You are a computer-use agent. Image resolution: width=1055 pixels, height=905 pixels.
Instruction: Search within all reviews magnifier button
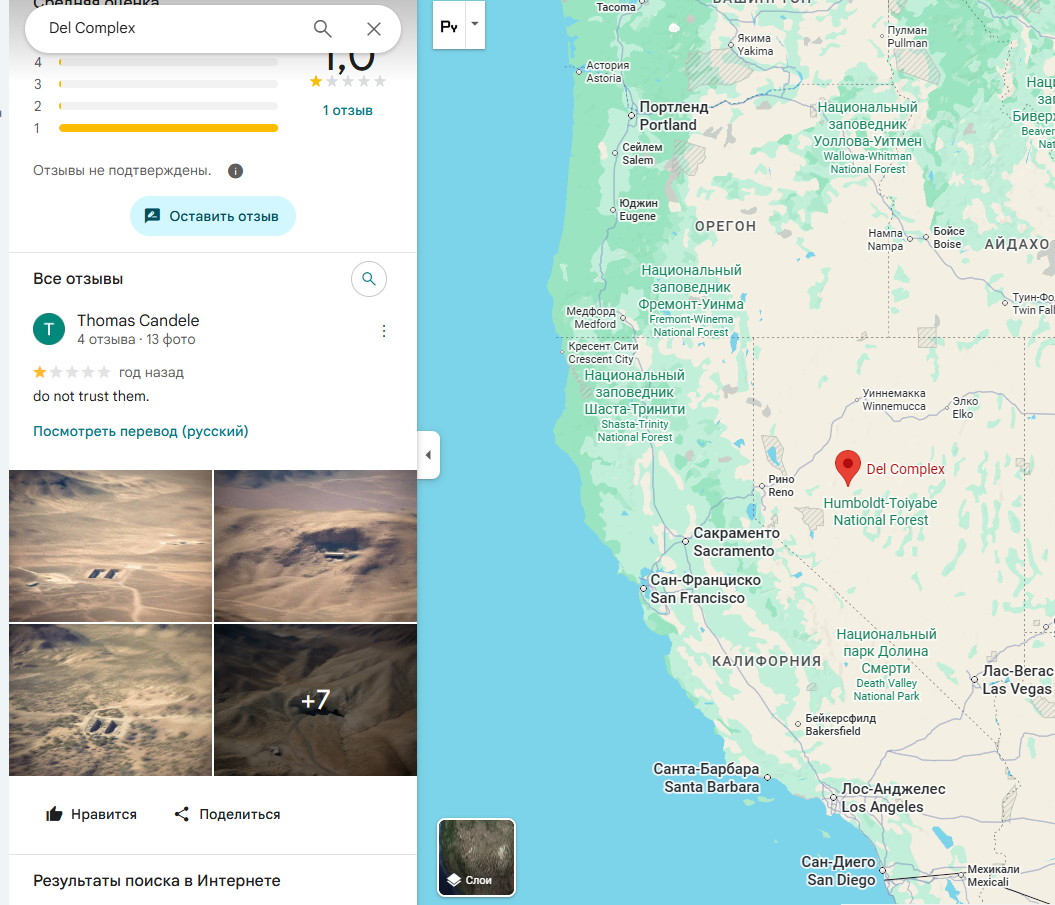point(369,279)
